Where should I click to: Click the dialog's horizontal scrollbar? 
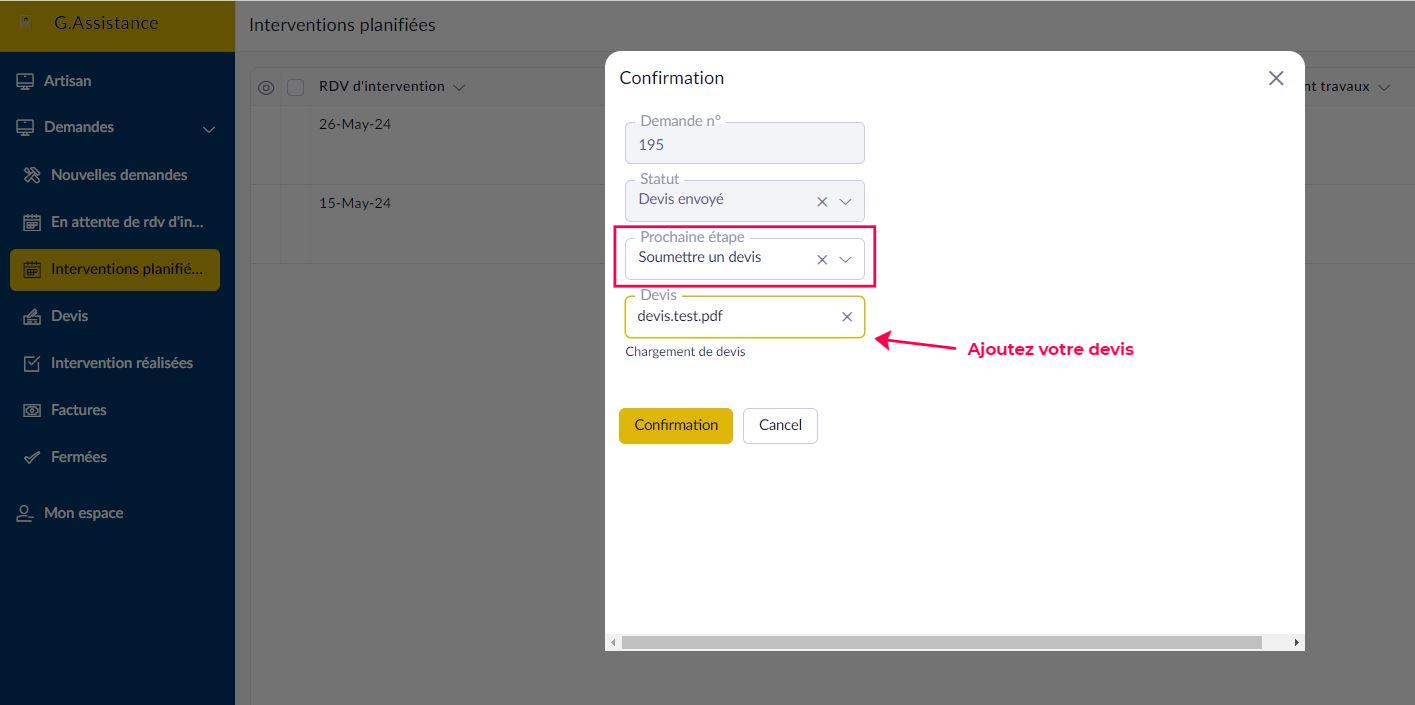tap(940, 642)
